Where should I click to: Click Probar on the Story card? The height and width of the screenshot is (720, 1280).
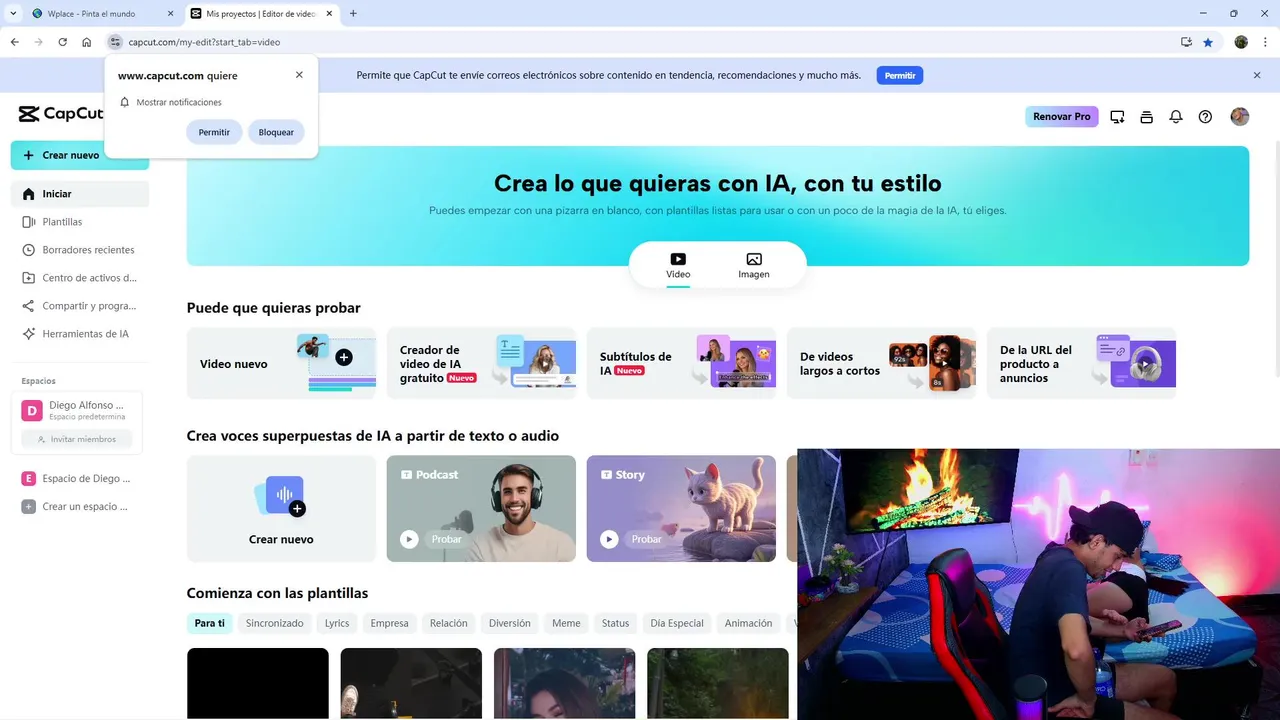(647, 539)
